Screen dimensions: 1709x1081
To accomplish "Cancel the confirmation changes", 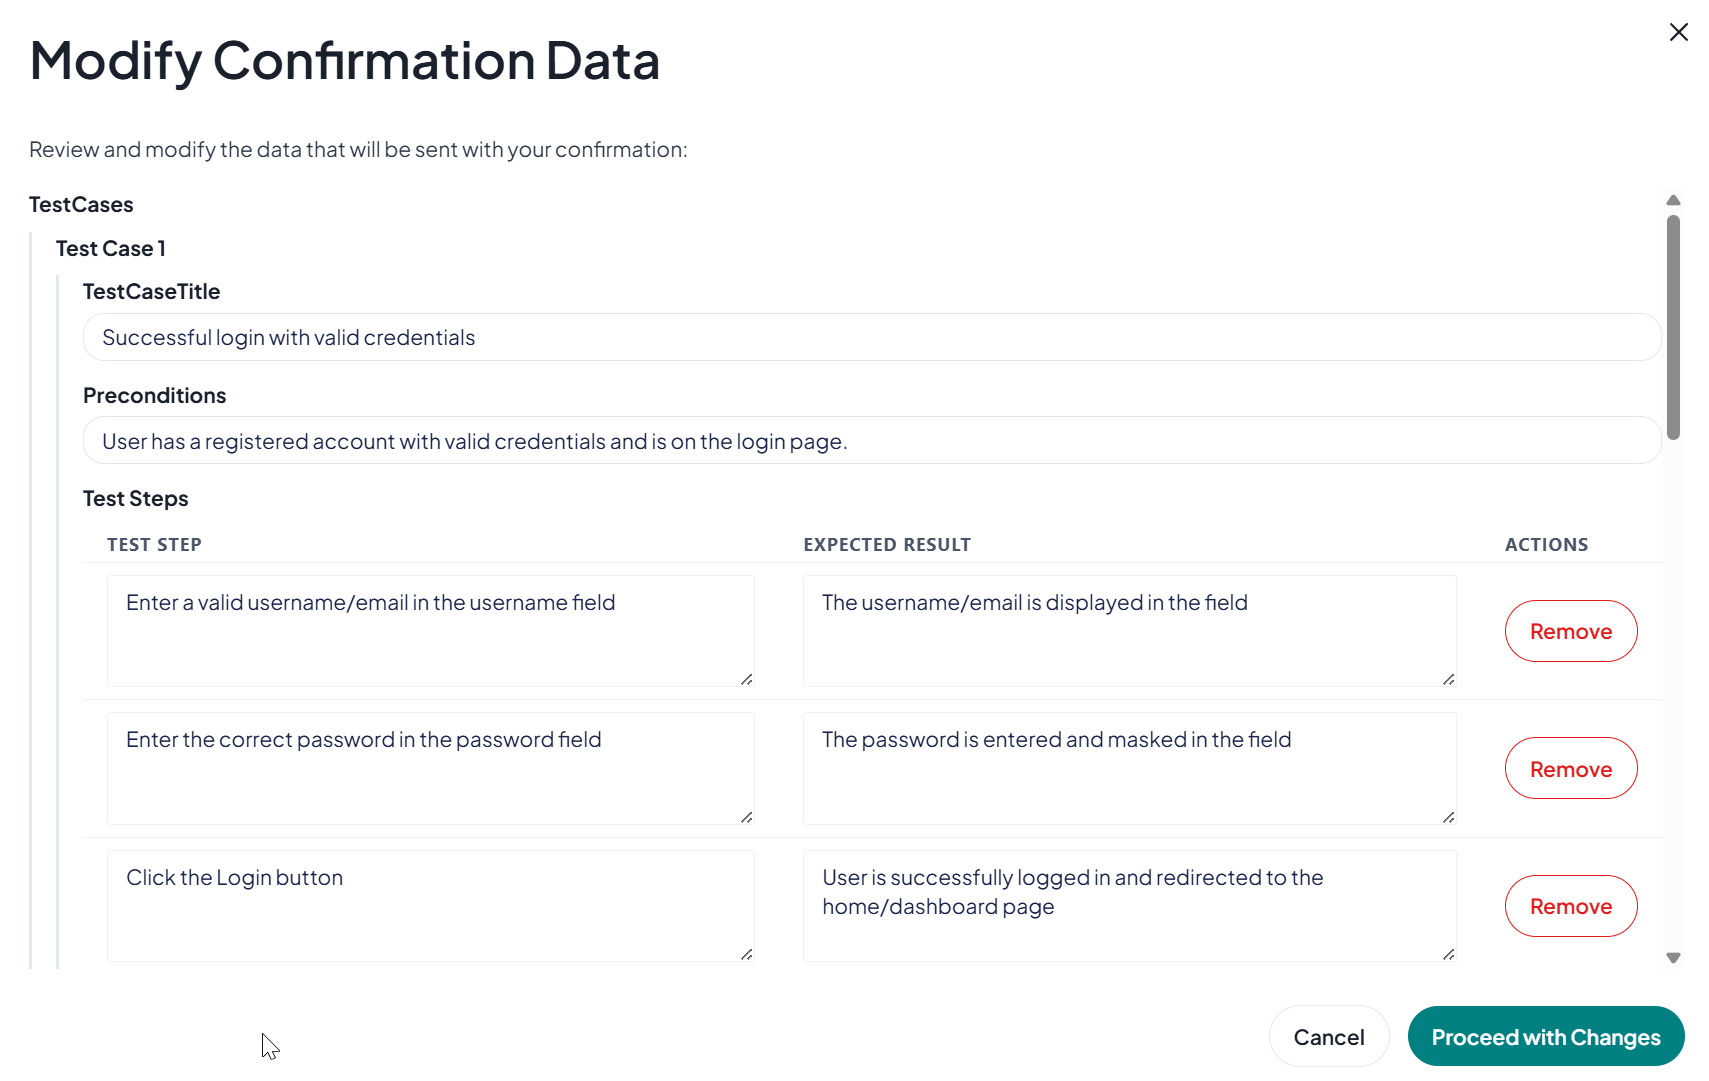I will 1328,1036.
